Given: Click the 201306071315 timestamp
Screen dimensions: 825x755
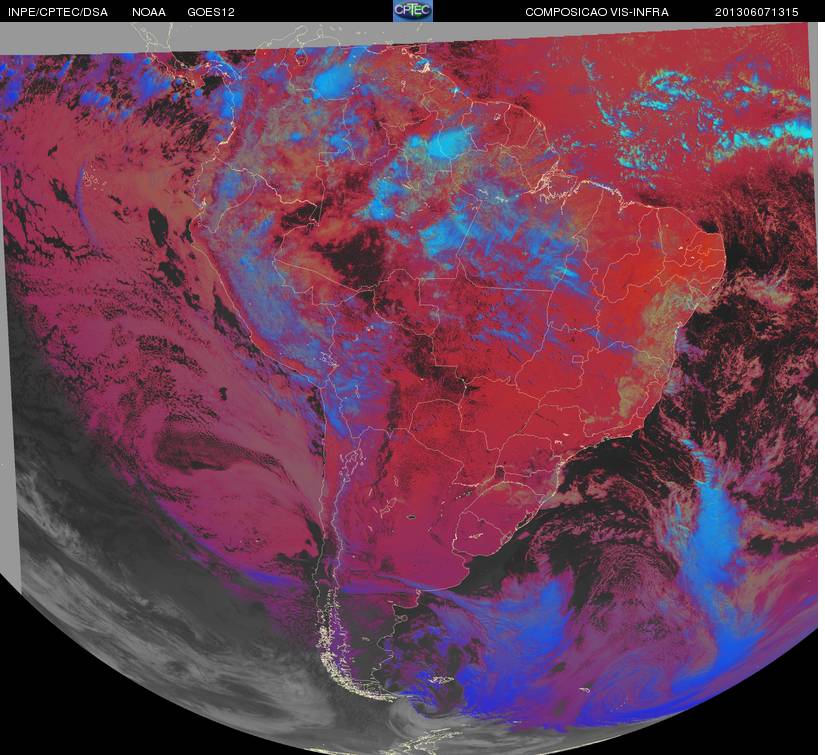Looking at the screenshot, I should [757, 12].
